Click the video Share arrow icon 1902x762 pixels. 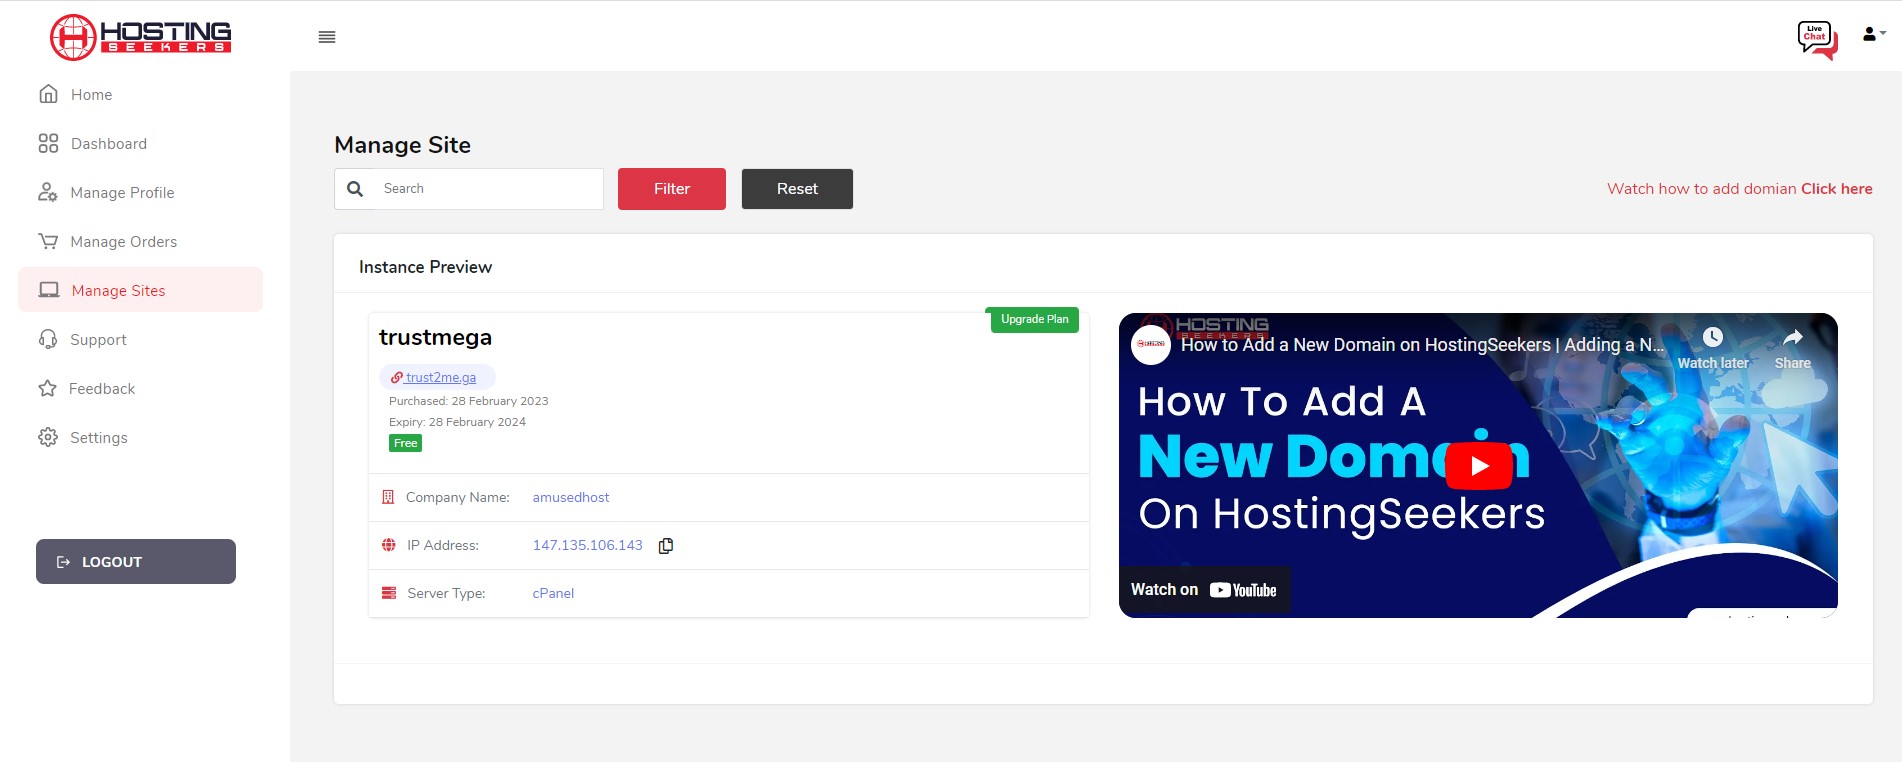(1793, 337)
